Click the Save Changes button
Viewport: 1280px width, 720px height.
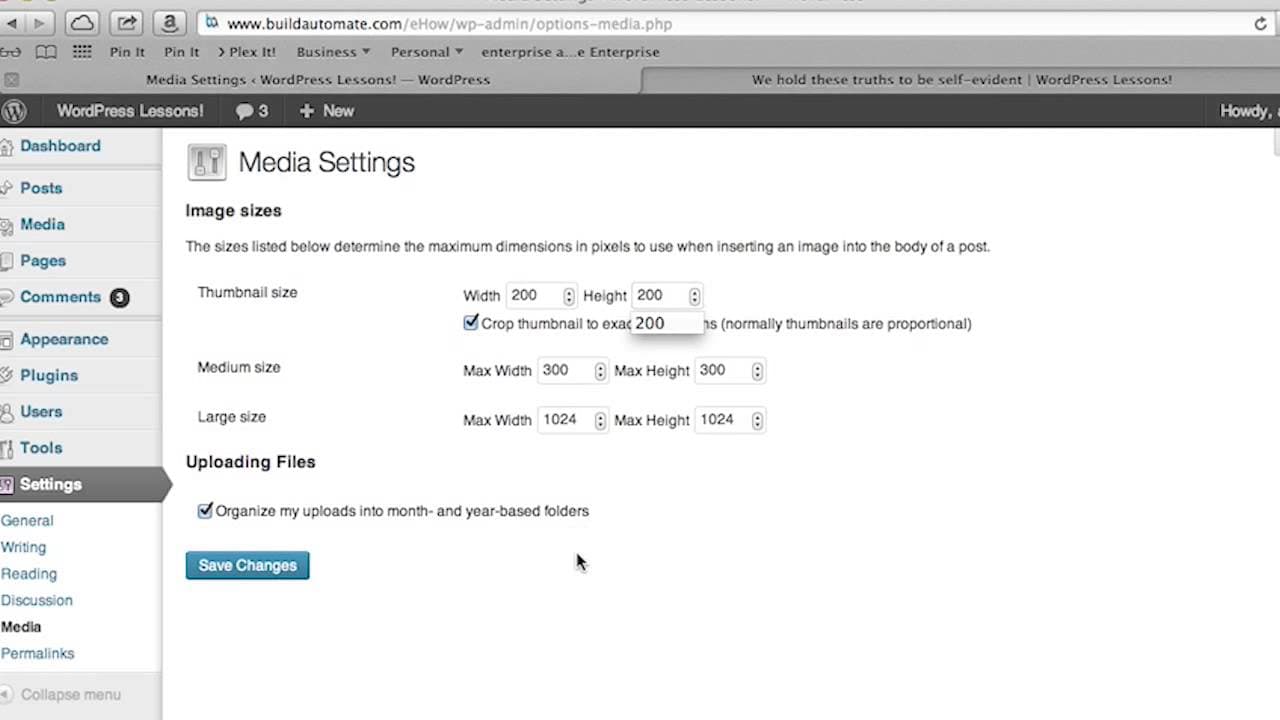247,565
